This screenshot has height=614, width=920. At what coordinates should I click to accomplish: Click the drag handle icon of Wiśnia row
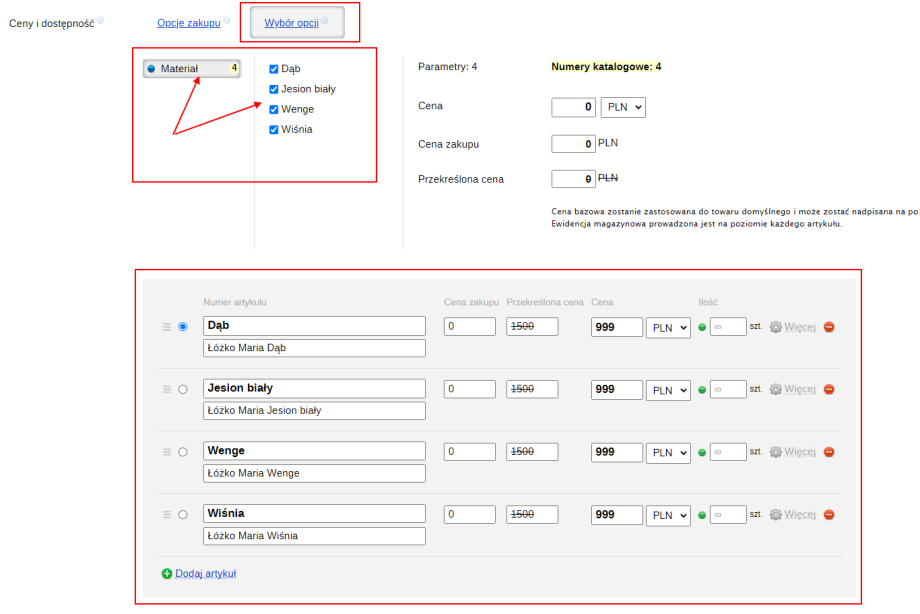pos(167,515)
